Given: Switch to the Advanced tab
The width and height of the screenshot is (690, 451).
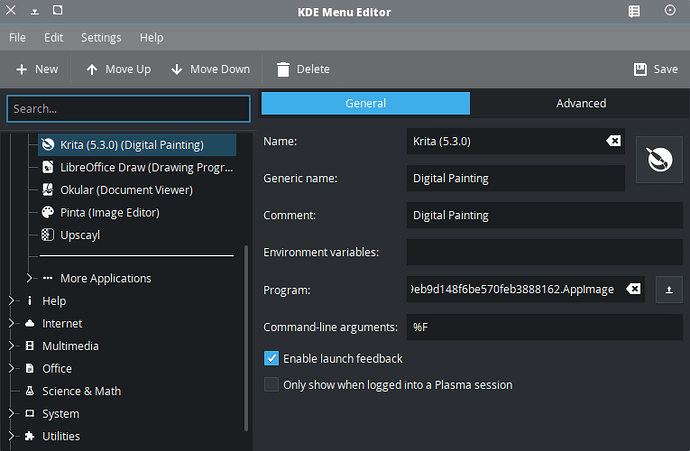Looking at the screenshot, I should (580, 103).
